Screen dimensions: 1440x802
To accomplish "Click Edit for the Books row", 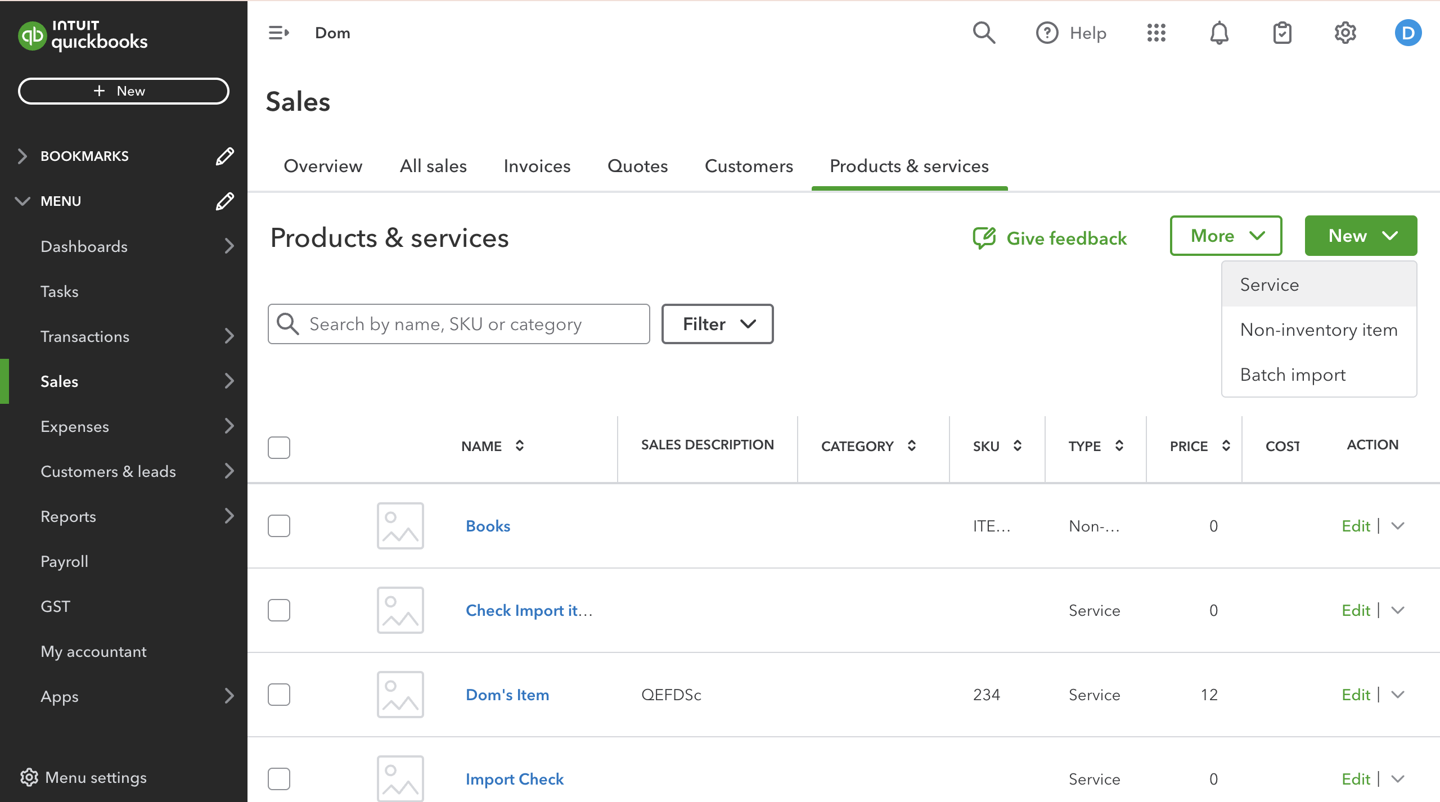I will click(x=1356, y=526).
